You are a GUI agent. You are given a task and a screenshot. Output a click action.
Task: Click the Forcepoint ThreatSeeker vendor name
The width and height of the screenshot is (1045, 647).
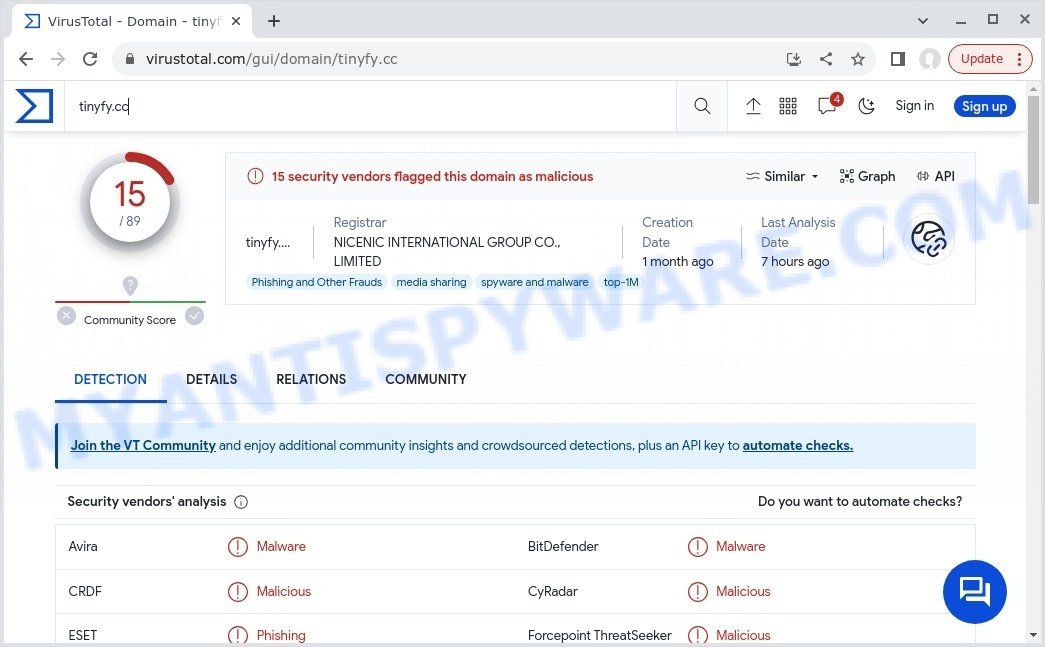point(599,635)
